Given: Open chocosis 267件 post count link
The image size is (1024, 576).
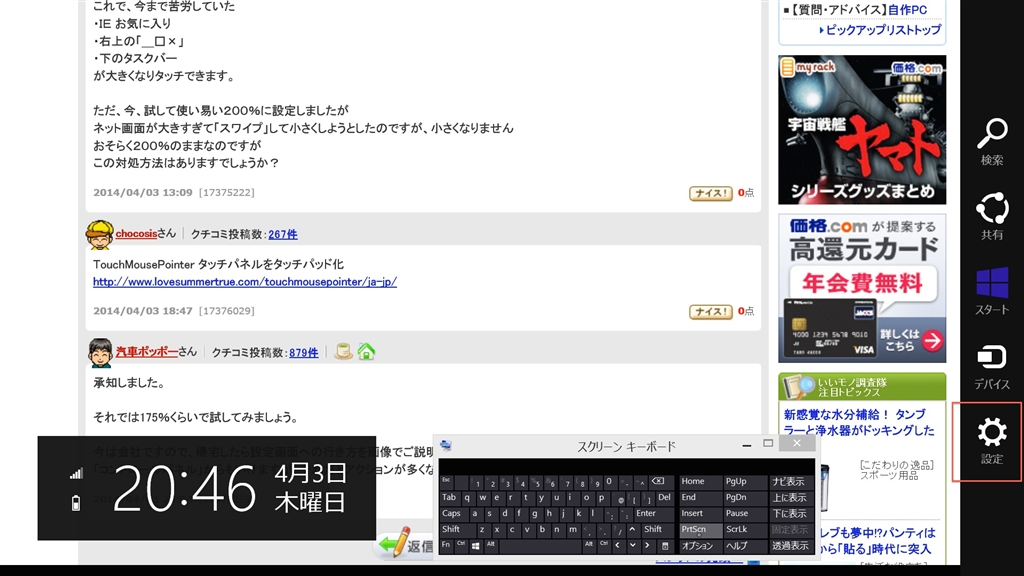Looking at the screenshot, I should coord(283,234).
